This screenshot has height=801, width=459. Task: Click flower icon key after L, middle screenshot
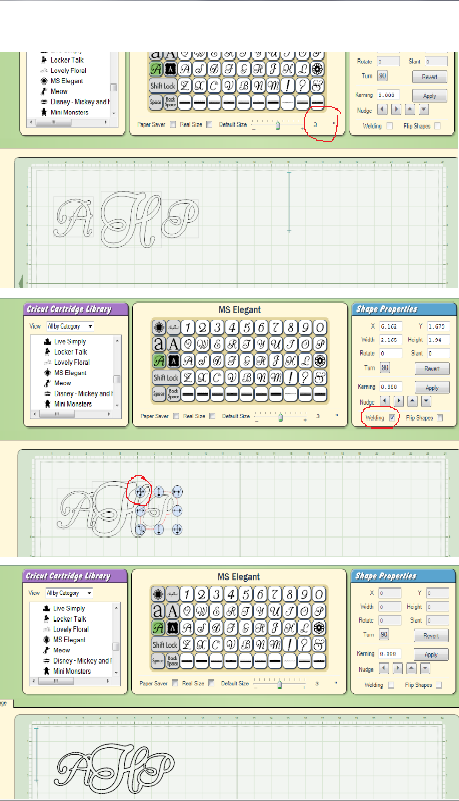[x=320, y=361]
